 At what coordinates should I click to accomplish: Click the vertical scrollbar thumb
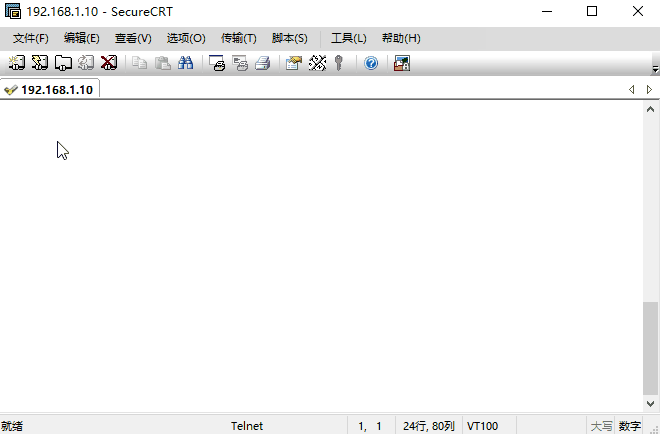point(650,348)
